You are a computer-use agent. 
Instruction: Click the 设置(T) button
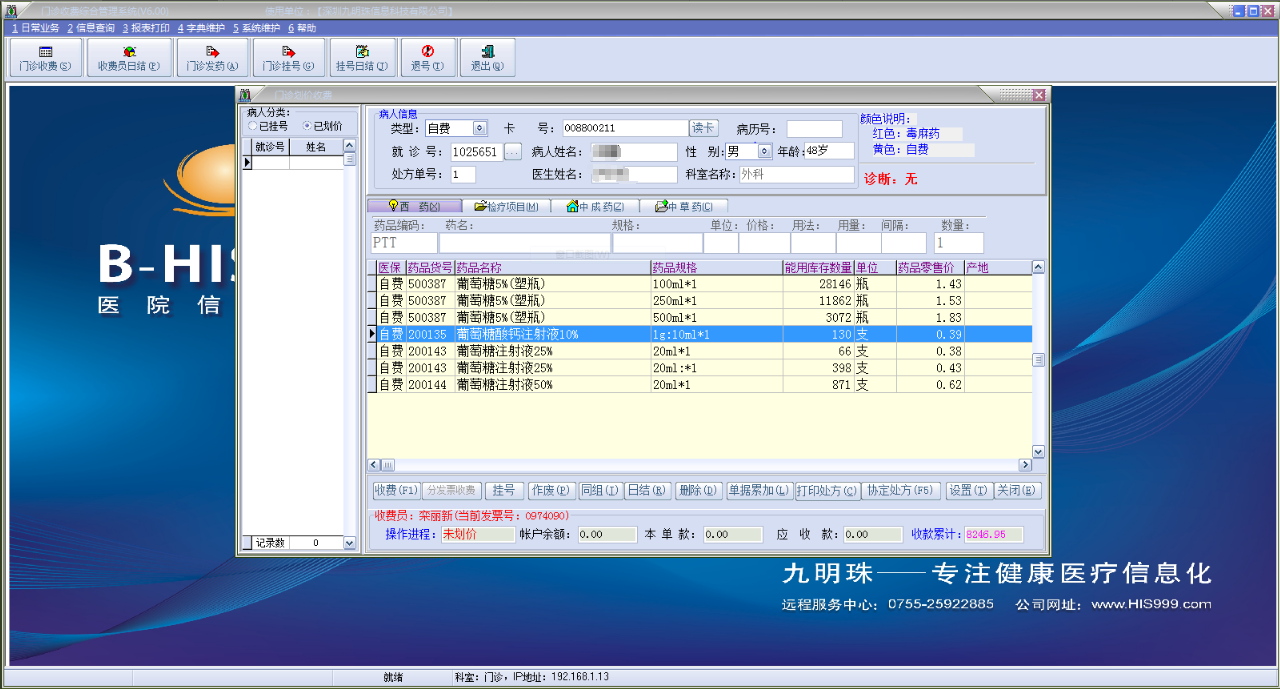[x=968, y=491]
